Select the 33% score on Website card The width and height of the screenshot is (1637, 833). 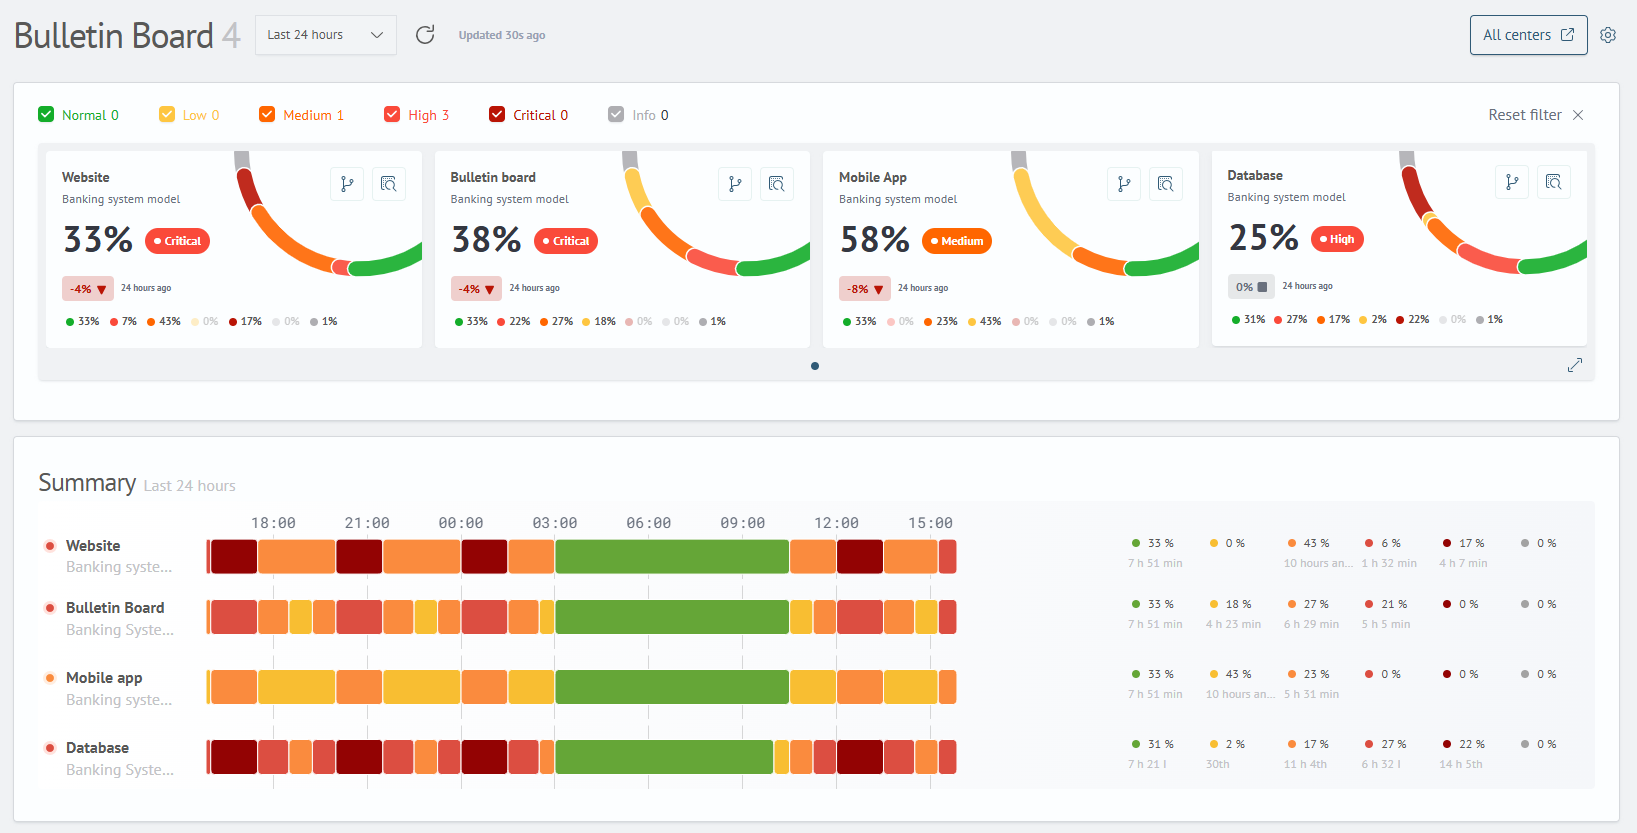(x=98, y=240)
